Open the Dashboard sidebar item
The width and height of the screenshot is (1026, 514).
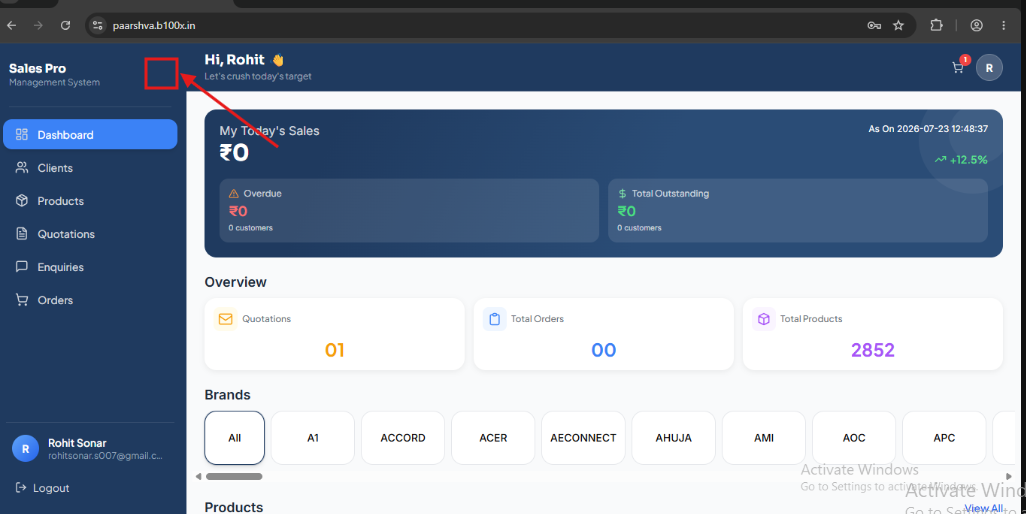90,135
